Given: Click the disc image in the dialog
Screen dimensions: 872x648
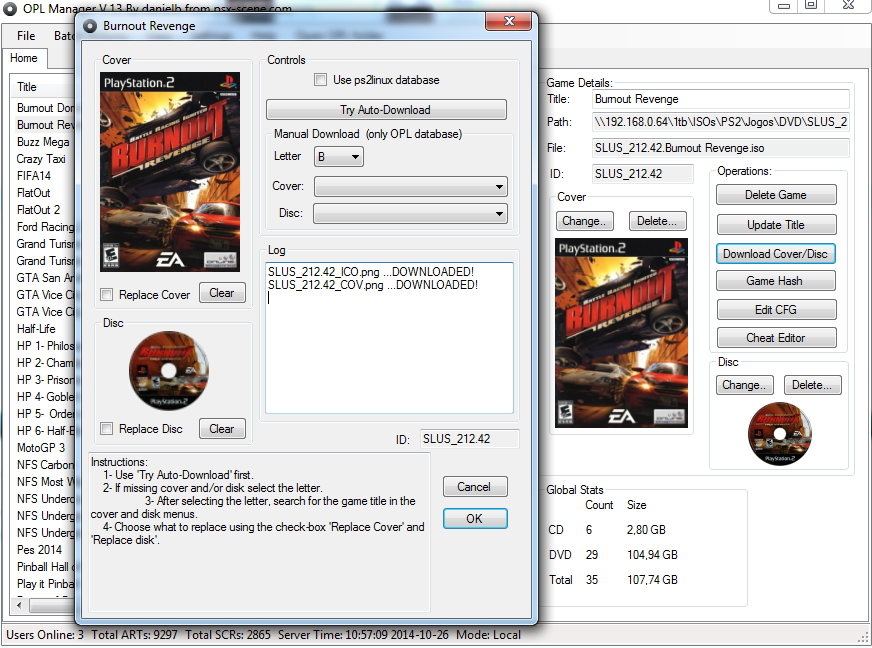Looking at the screenshot, I should [169, 371].
